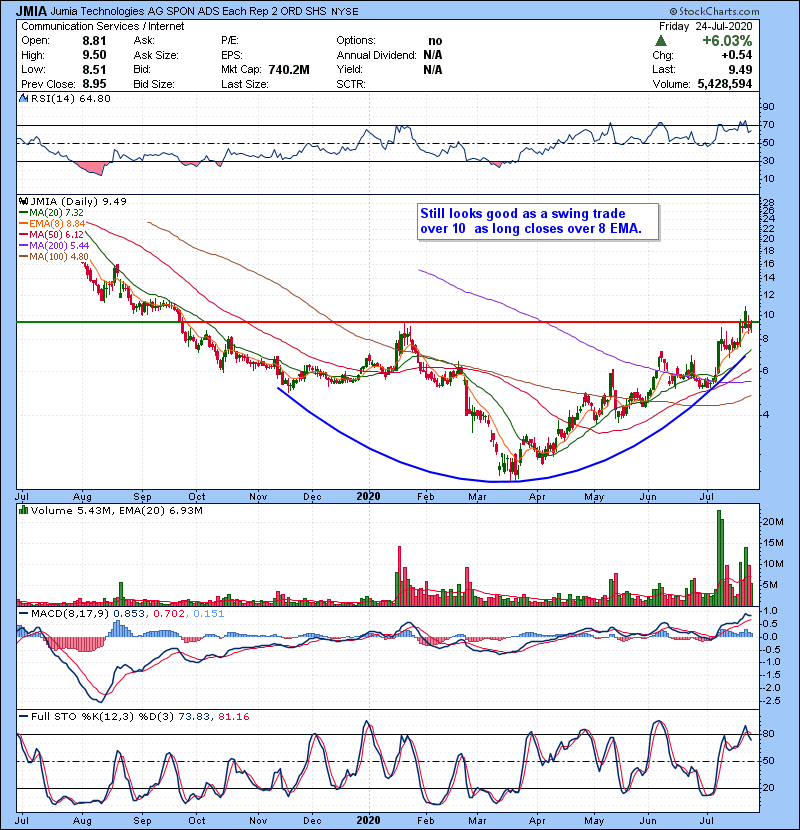800x830 pixels.
Task: Click the MACD(8,17,9) indicator label
Action: point(70,614)
